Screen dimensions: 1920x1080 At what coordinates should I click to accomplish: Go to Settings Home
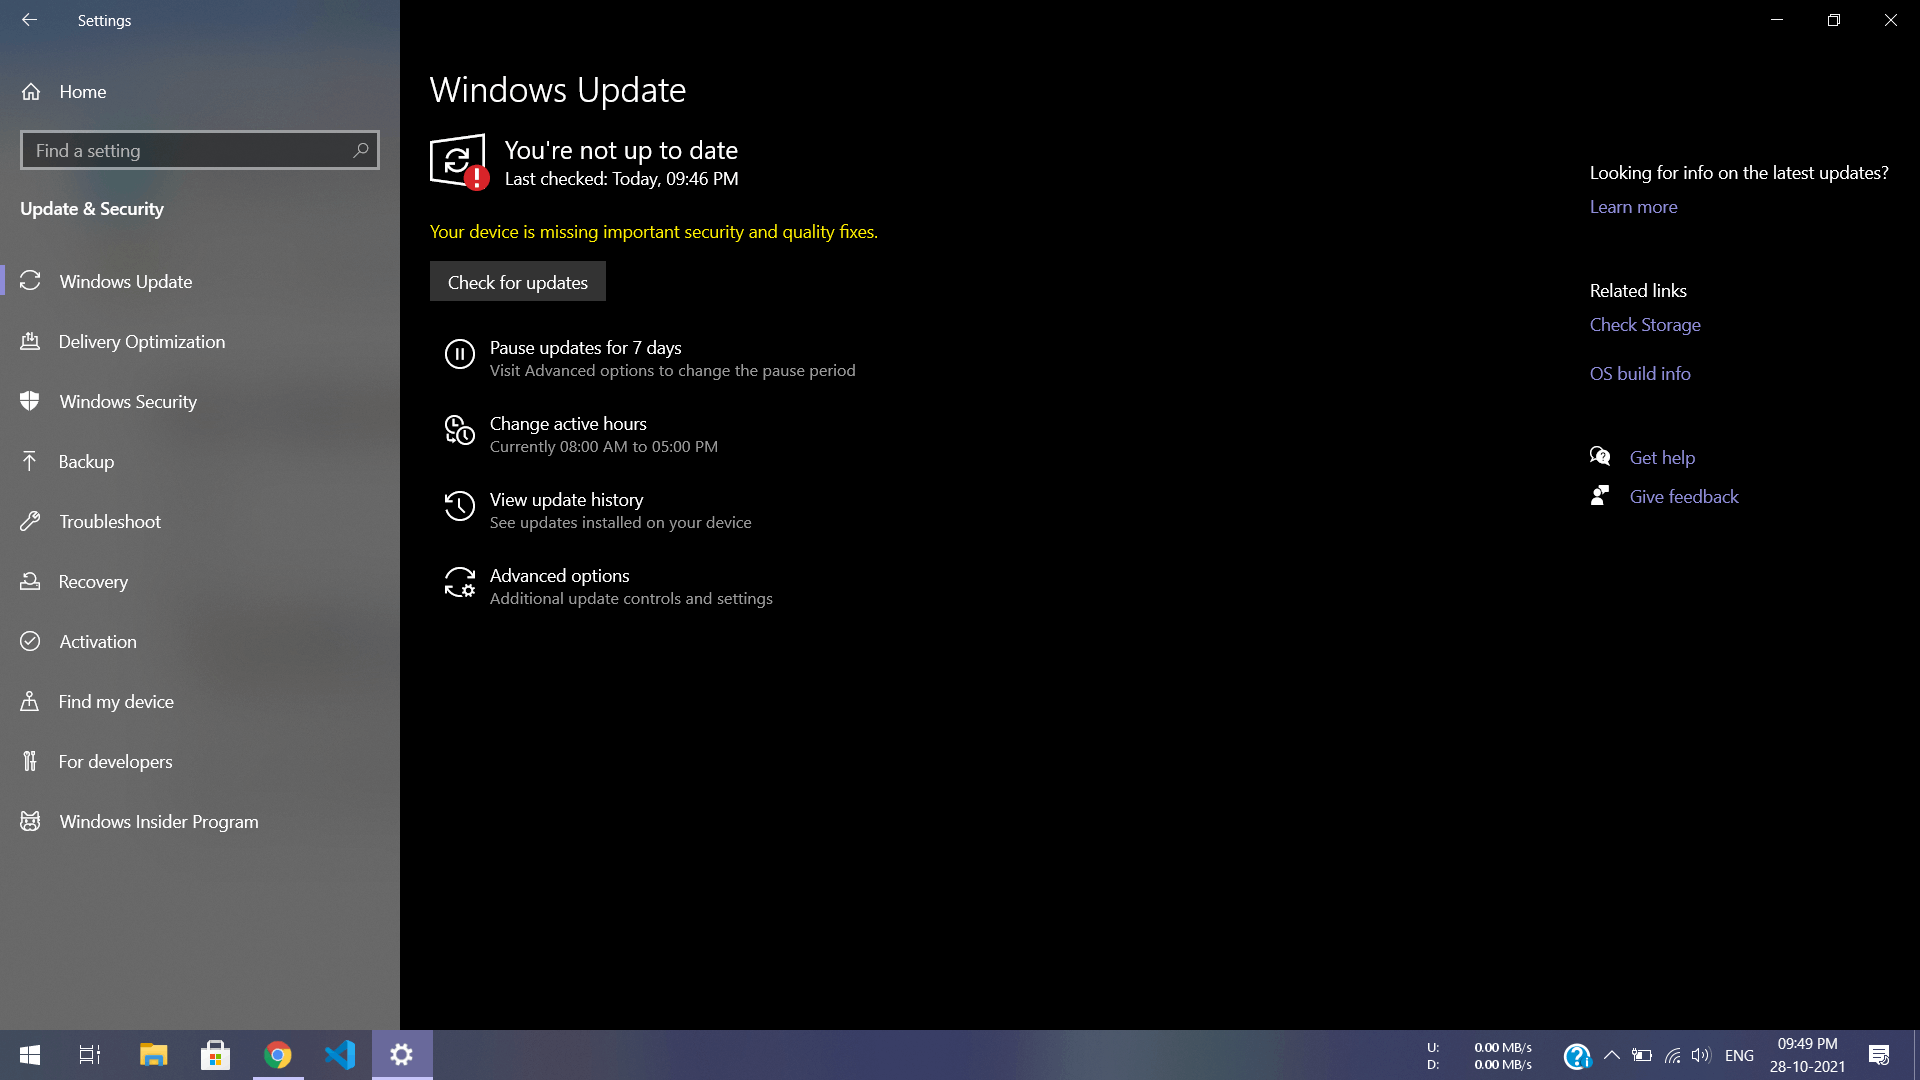tap(200, 92)
